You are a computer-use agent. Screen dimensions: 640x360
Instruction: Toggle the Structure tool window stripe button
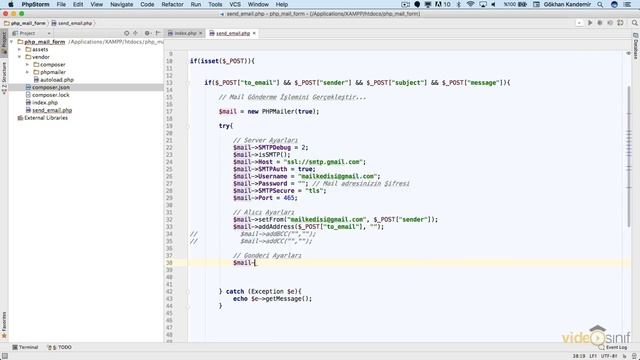[x=4, y=78]
